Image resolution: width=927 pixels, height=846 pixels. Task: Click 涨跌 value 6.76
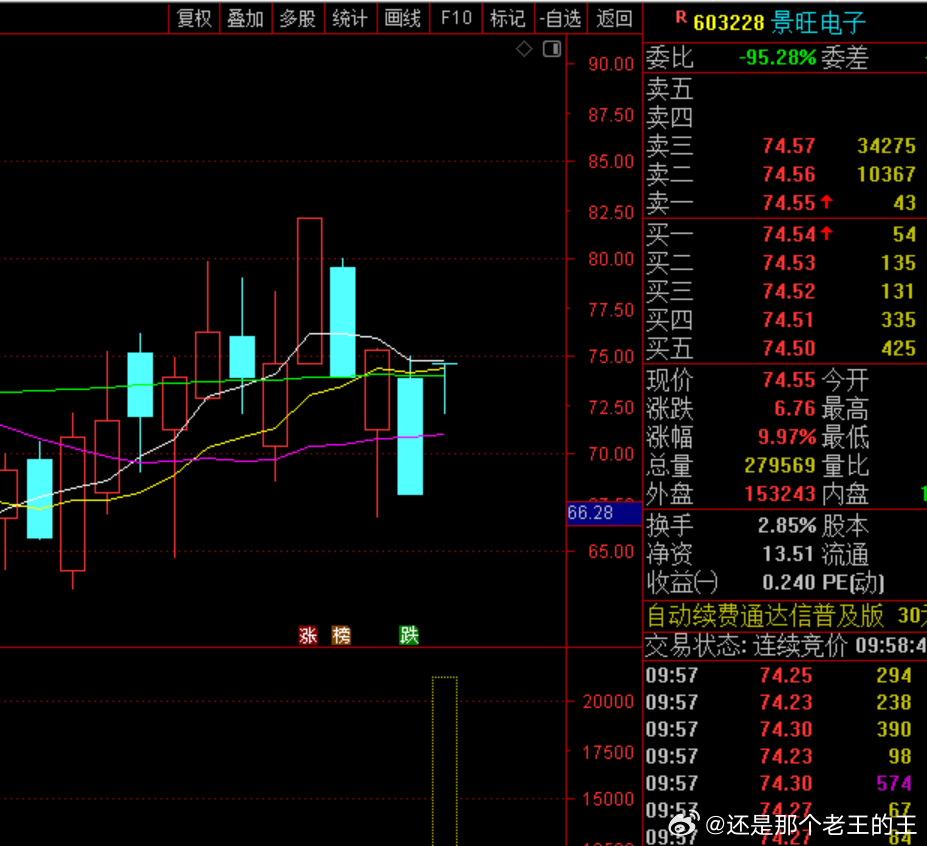tap(795, 408)
